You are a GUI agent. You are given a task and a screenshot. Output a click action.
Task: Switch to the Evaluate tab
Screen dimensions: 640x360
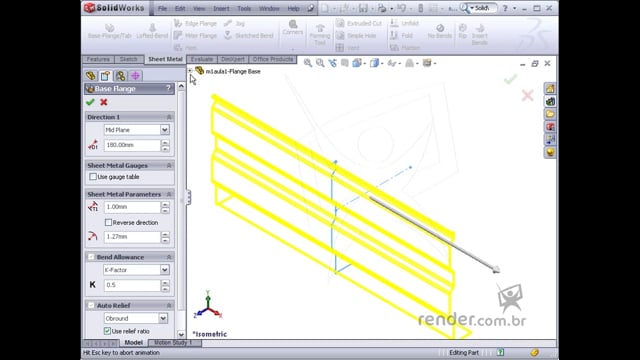pyautogui.click(x=202, y=59)
